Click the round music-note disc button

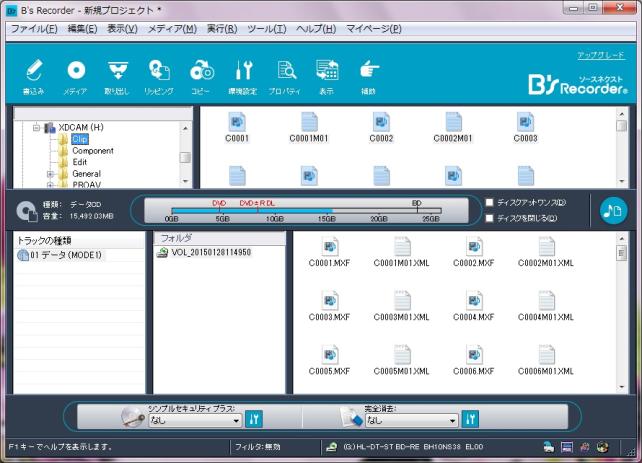[x=613, y=211]
